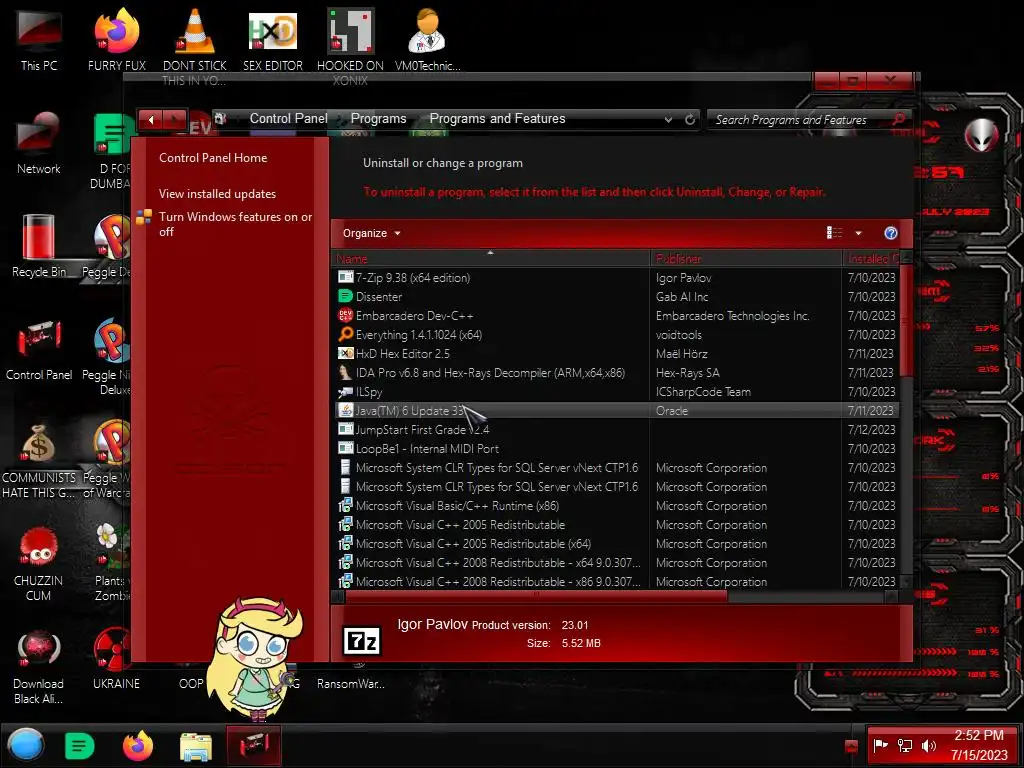The image size is (1024, 768).
Task: Open the Organize dropdown menu
Action: [x=371, y=233]
